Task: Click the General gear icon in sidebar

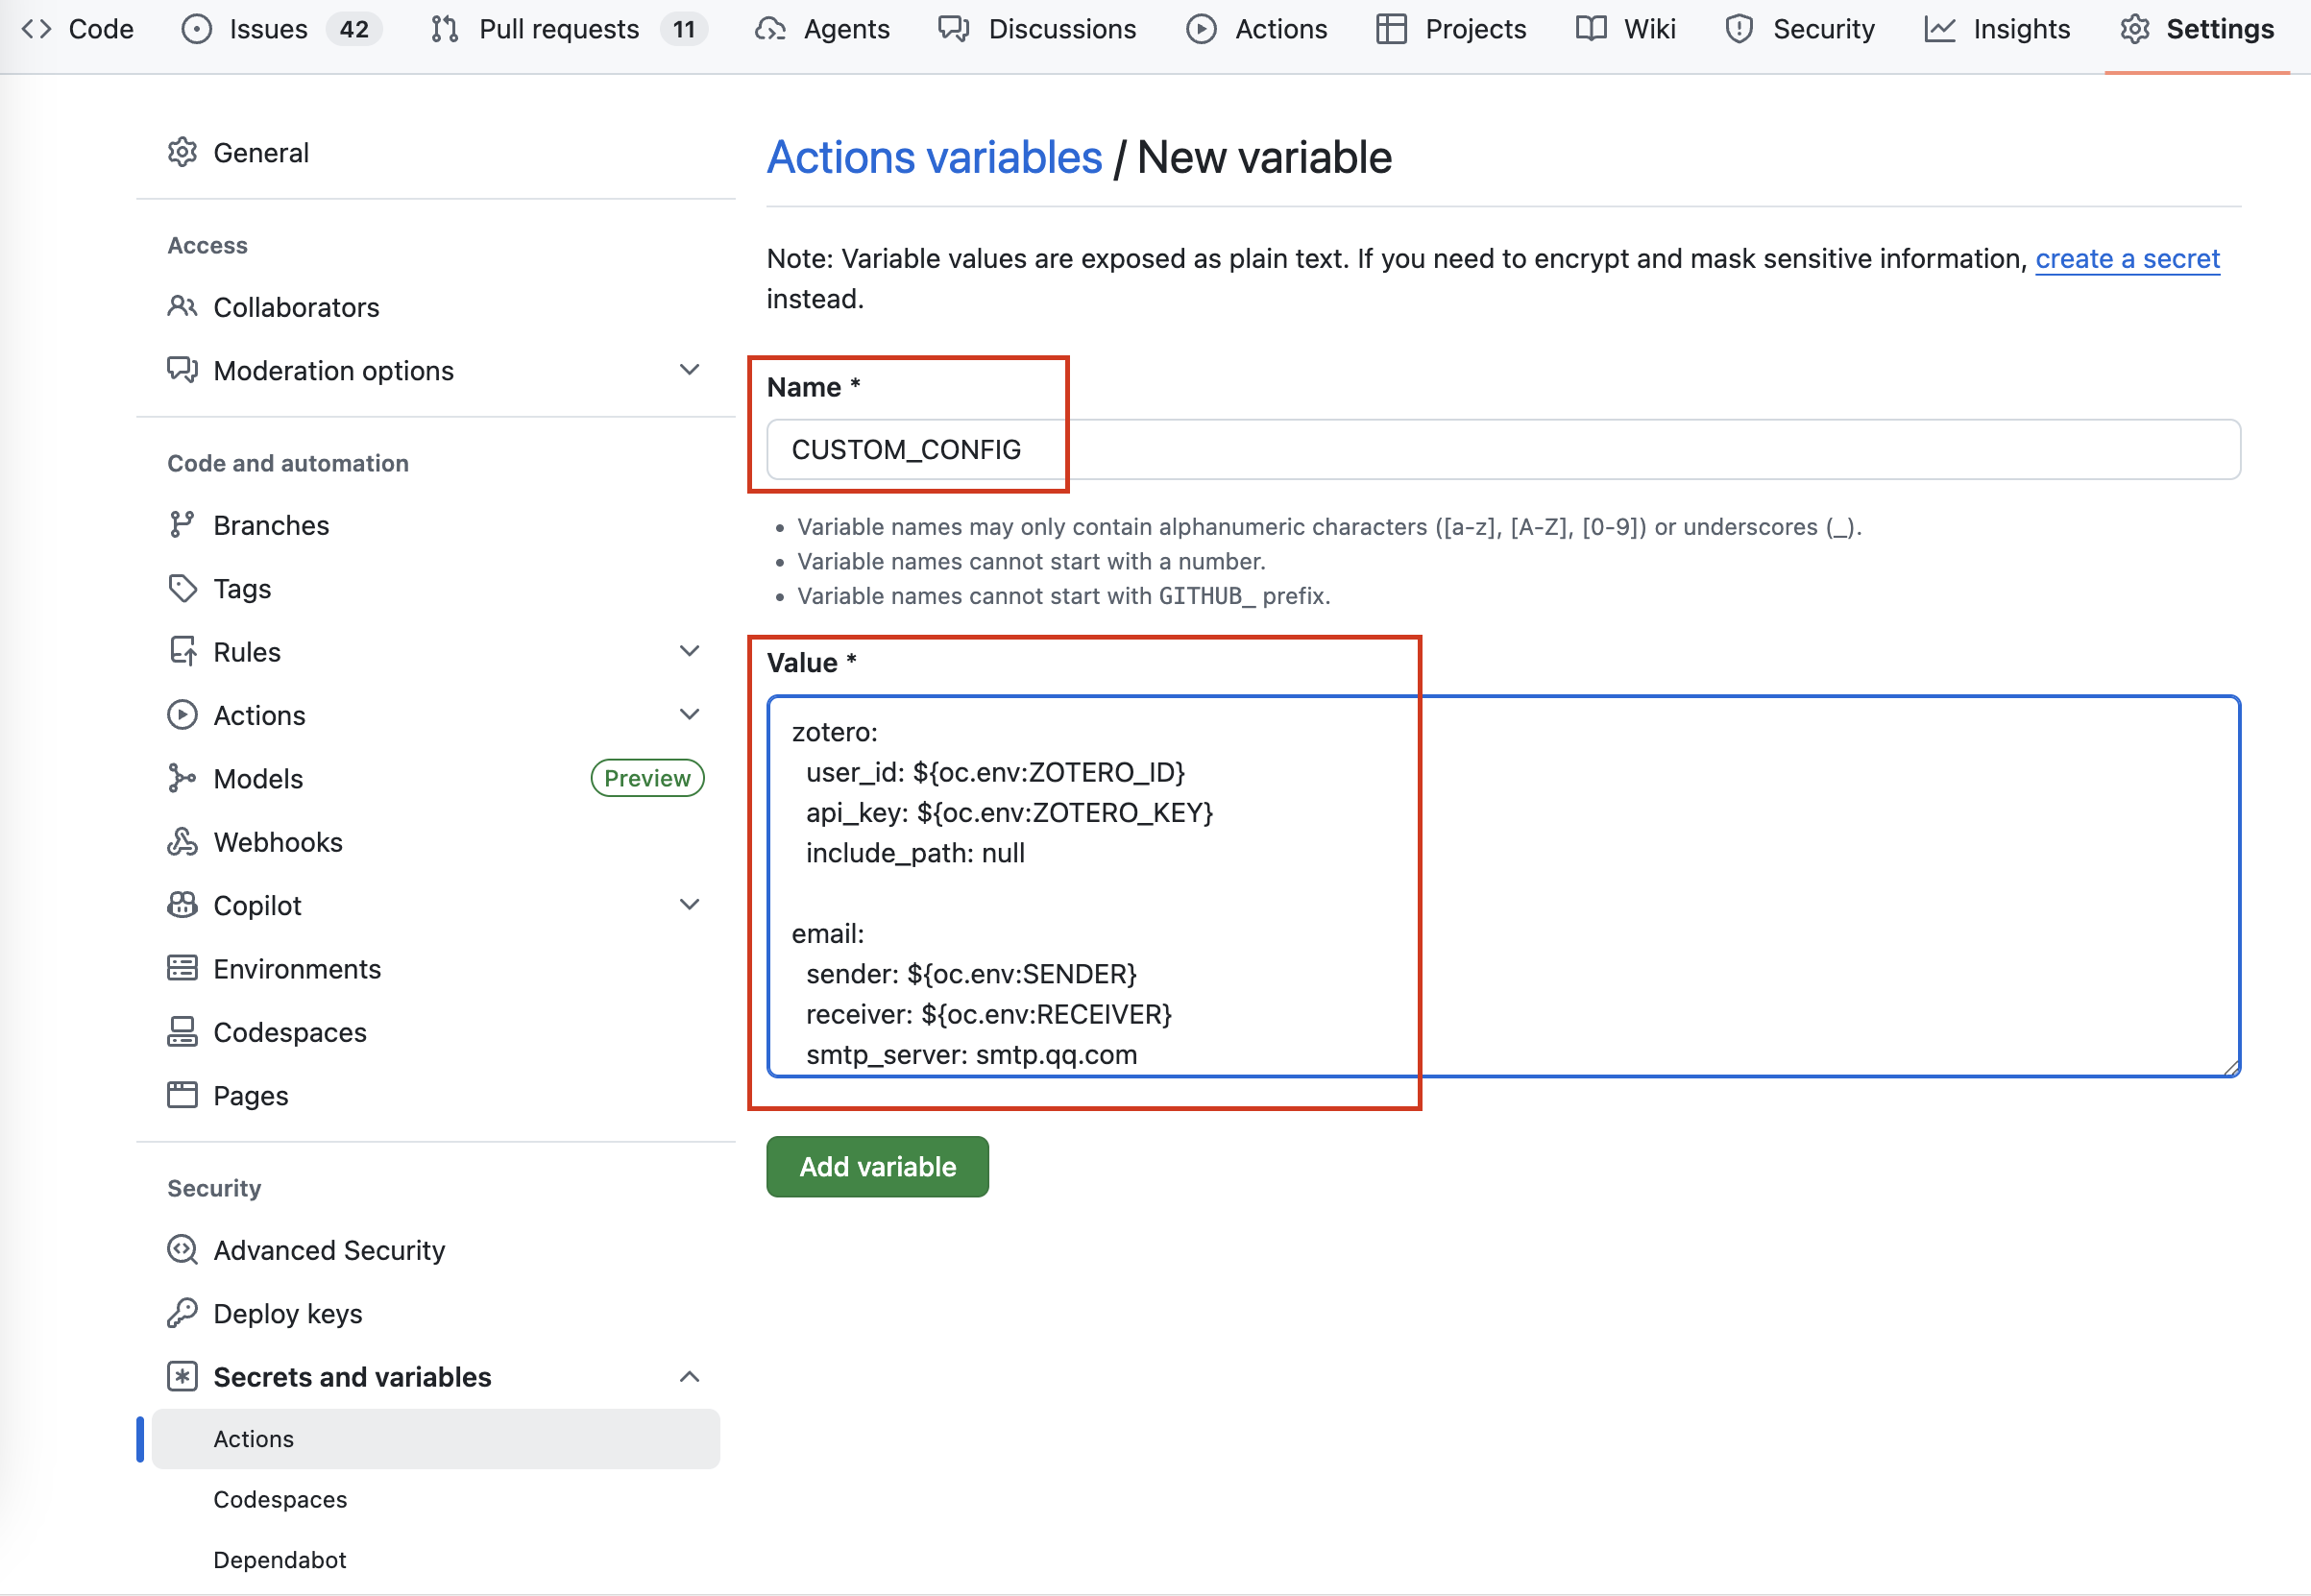Action: coord(182,152)
